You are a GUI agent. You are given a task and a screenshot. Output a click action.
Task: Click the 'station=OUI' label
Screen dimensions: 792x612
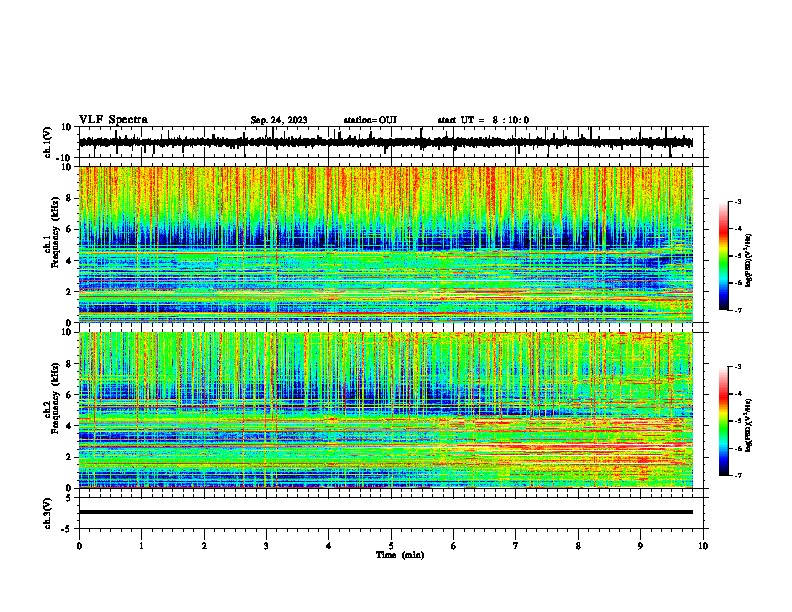(x=370, y=120)
